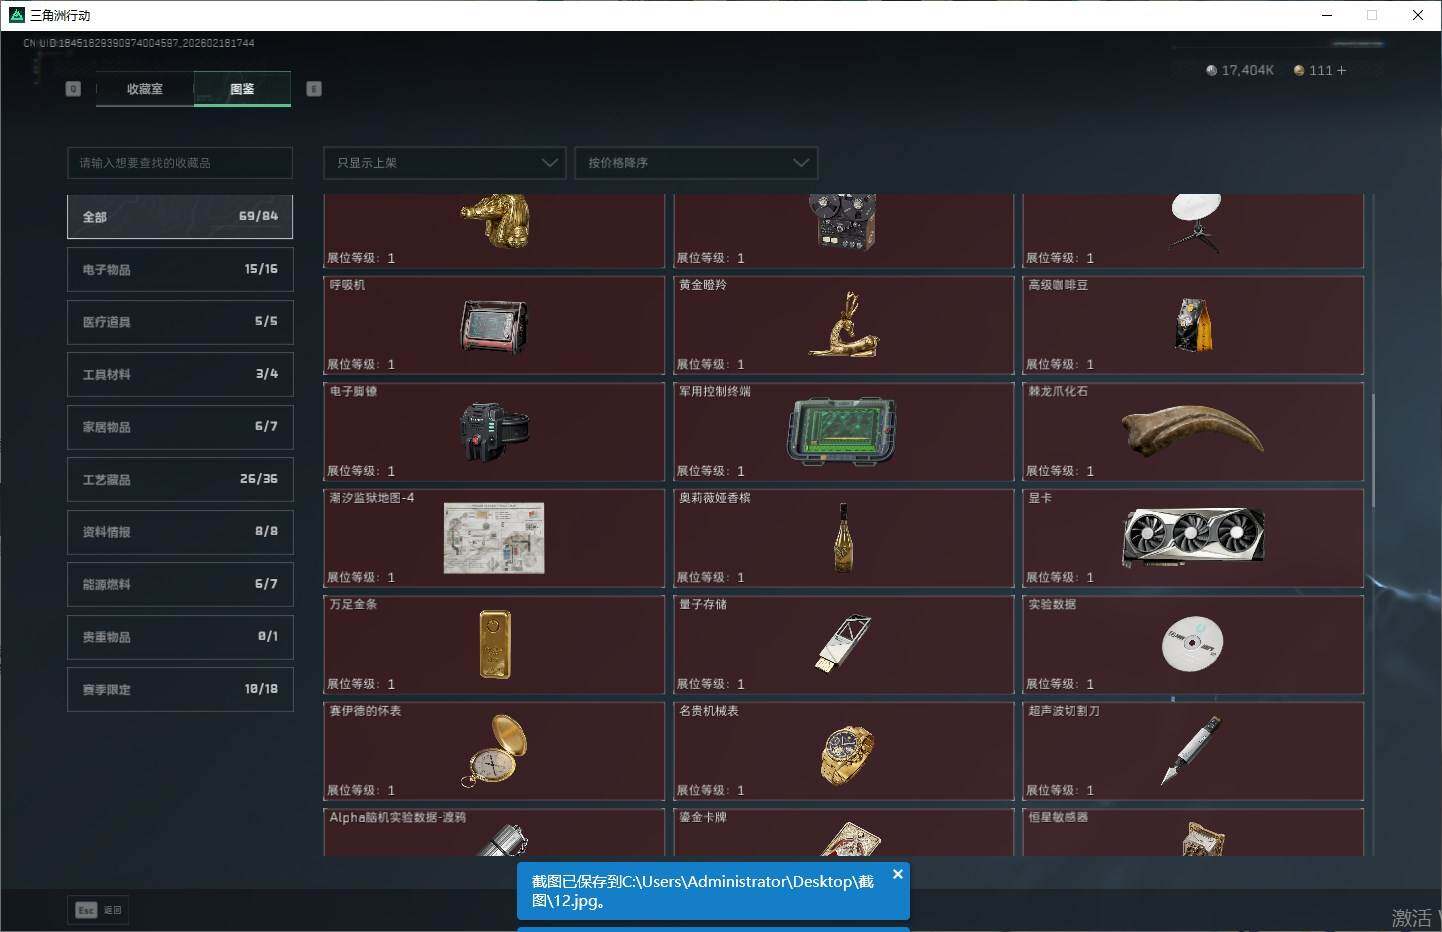Close the screenshot saved notification

(x=897, y=874)
